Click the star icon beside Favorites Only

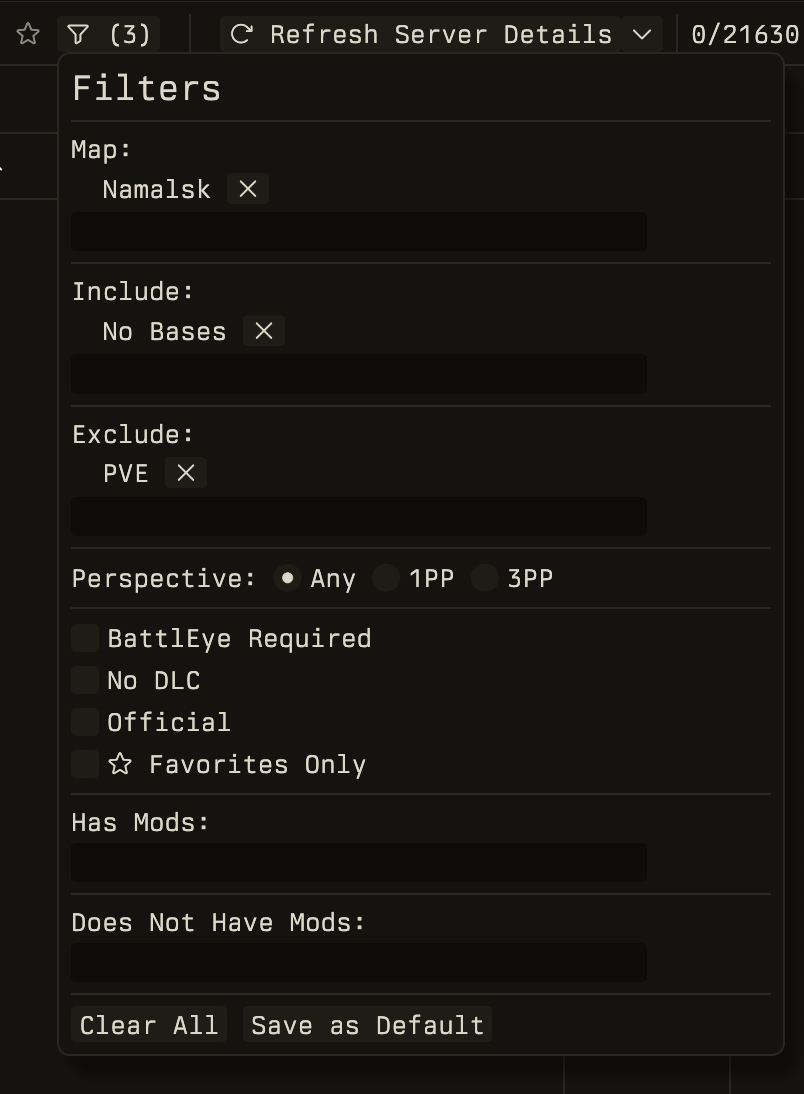click(x=120, y=764)
